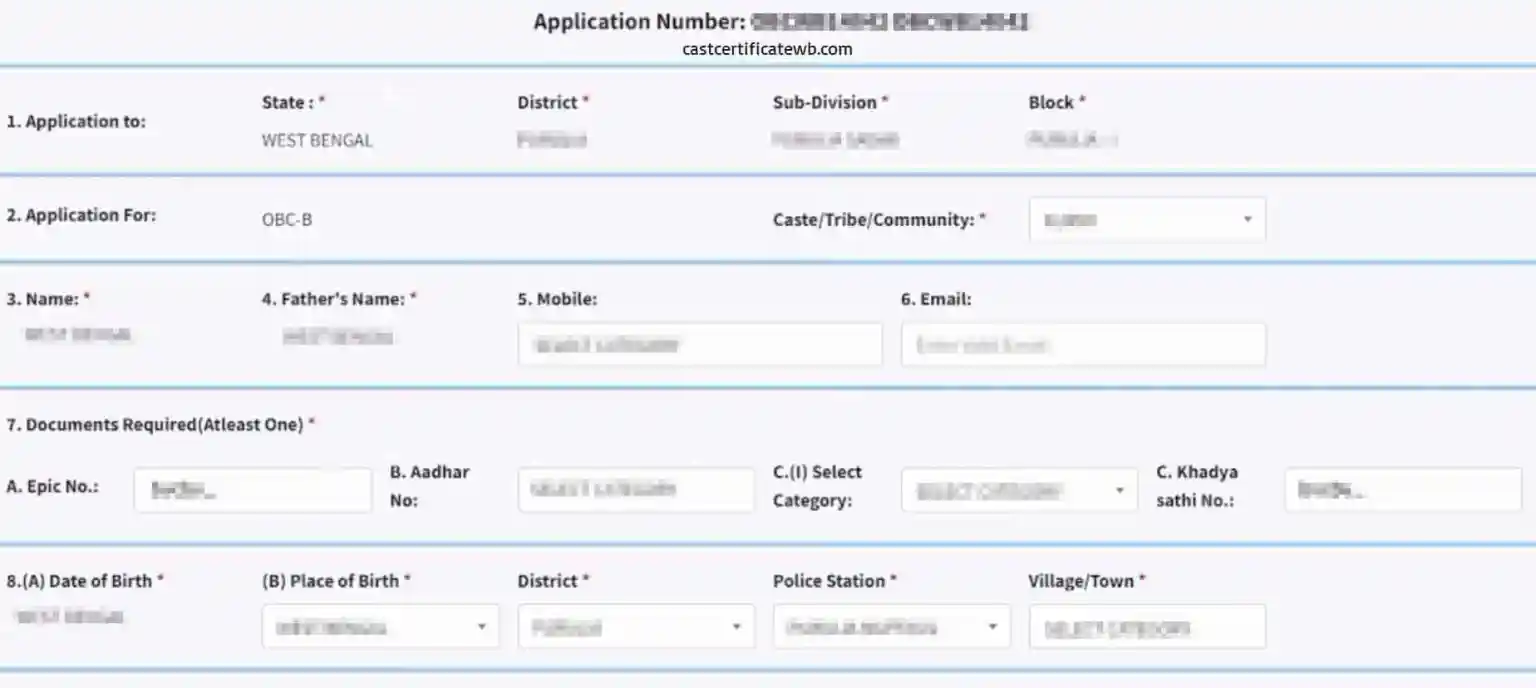The image size is (1536, 688).
Task: Click the Aadhar No input field
Action: click(636, 489)
